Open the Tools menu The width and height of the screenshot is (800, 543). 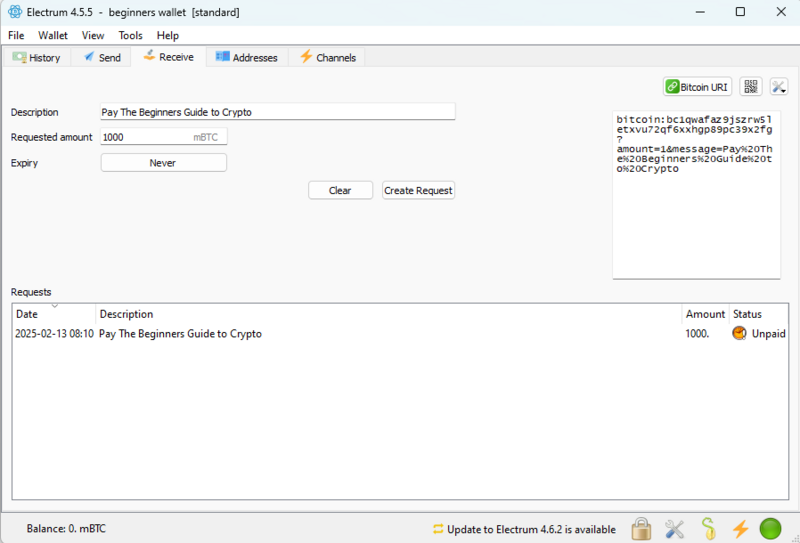click(130, 35)
